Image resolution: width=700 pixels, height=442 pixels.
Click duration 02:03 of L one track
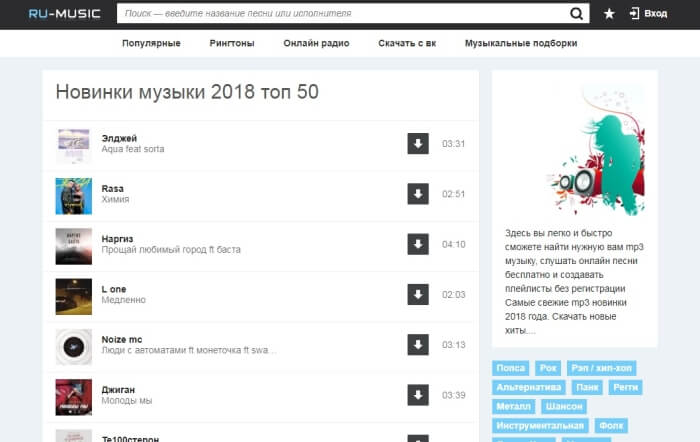[454, 295]
